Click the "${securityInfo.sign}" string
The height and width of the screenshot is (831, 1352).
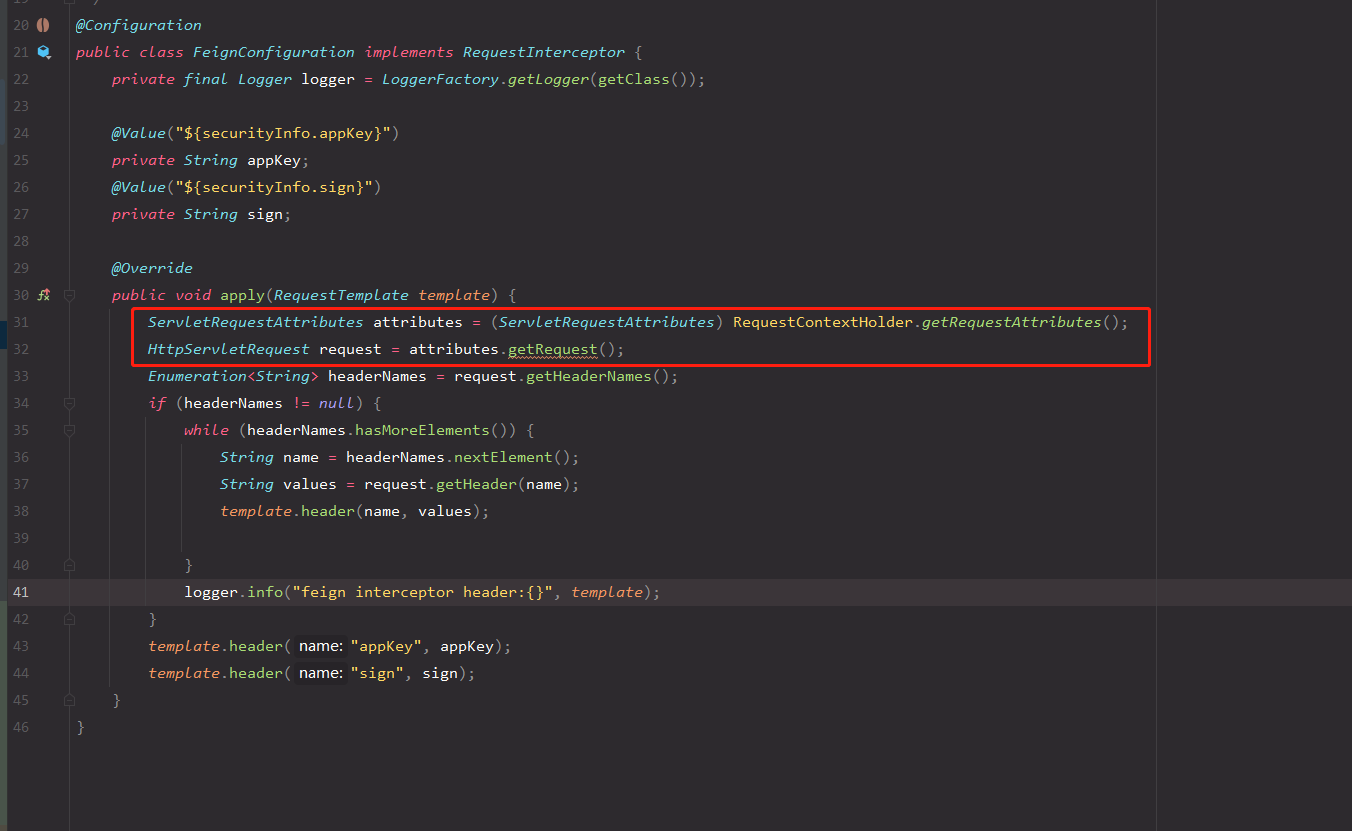point(273,187)
